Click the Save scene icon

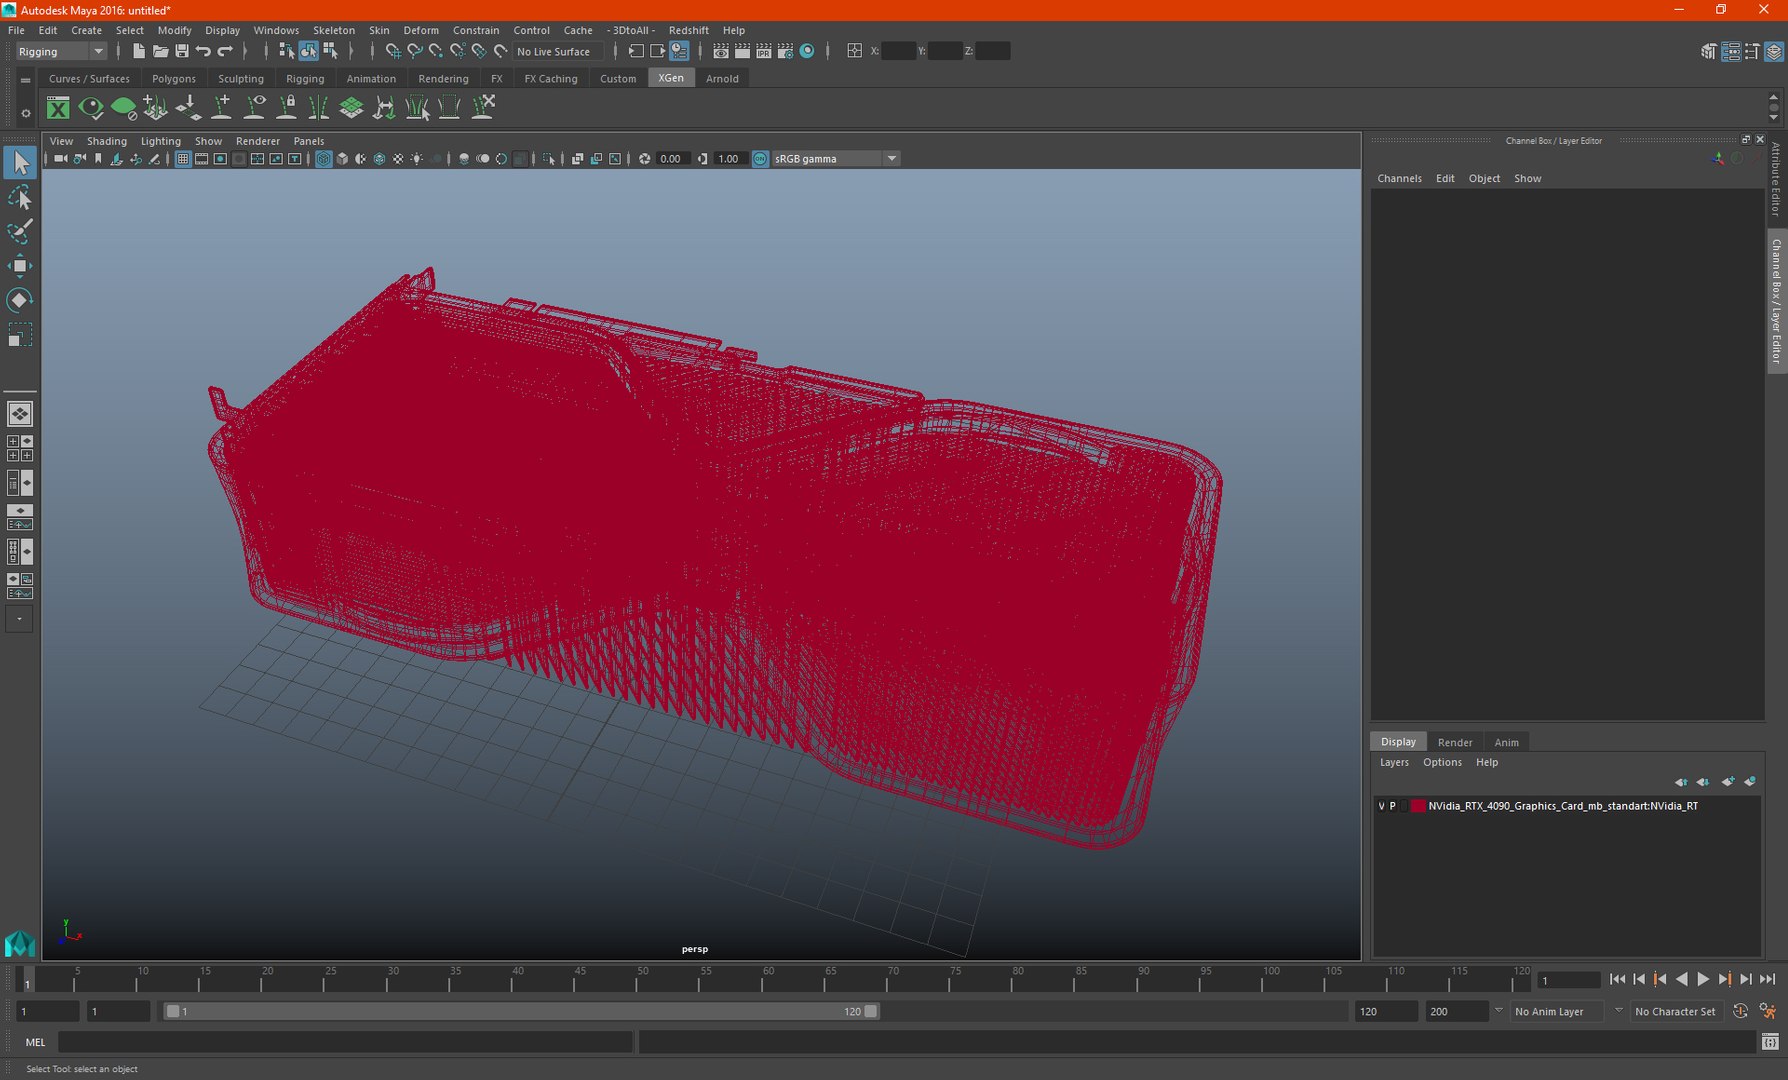182,51
